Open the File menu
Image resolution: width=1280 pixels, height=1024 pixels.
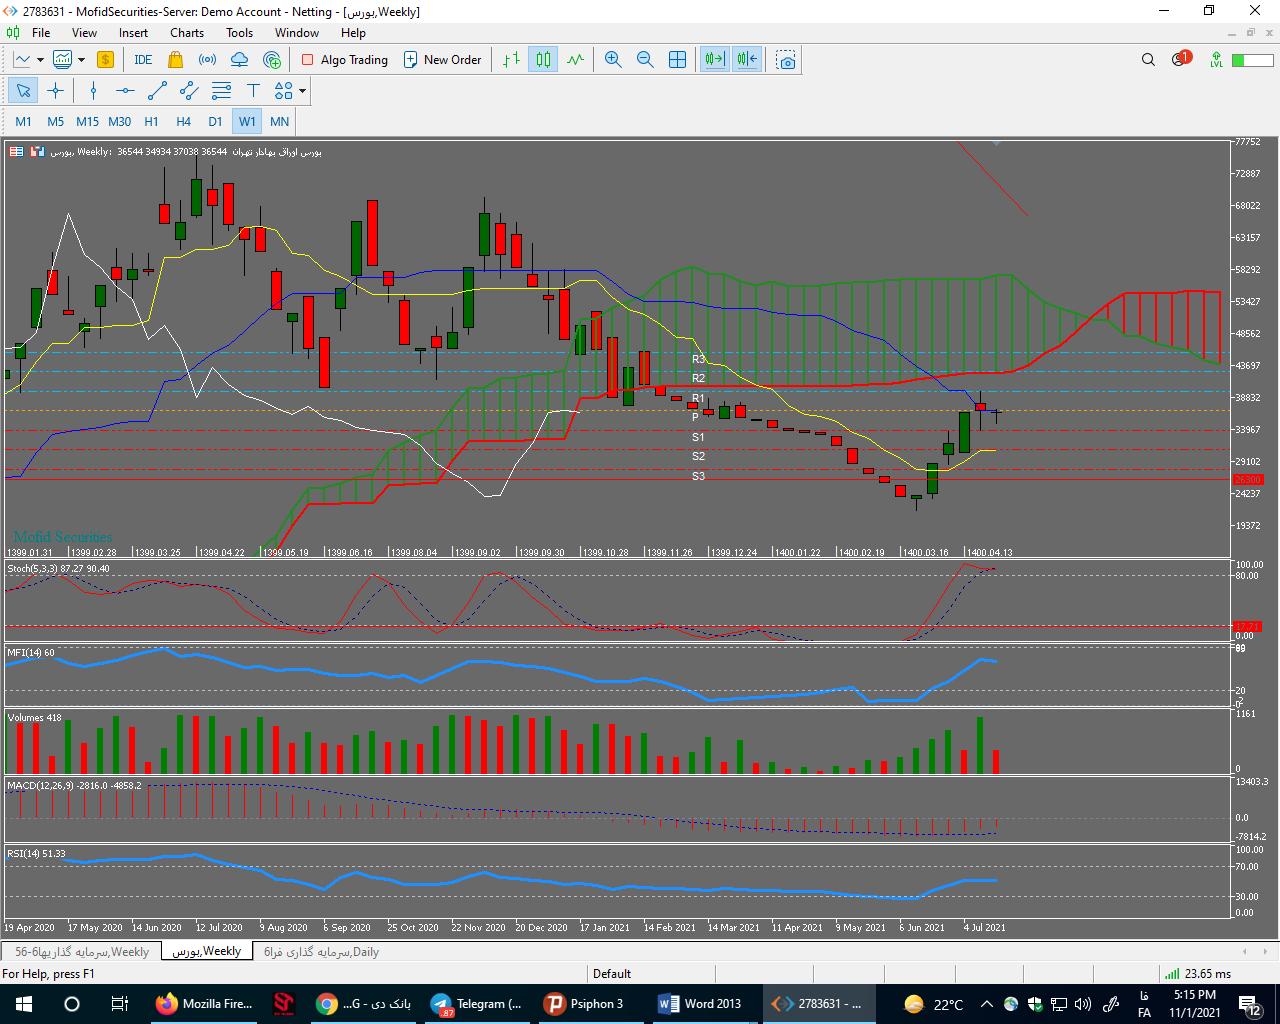[41, 33]
